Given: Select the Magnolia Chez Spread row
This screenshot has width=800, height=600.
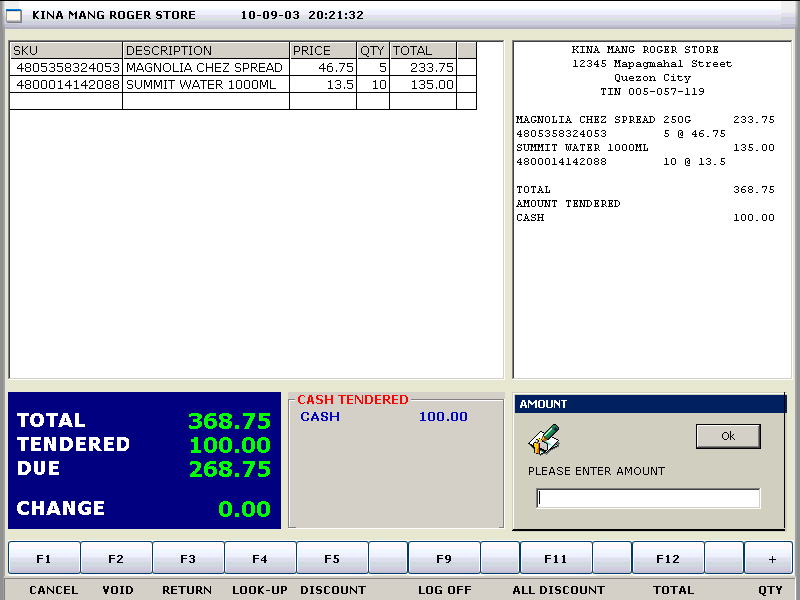Looking at the screenshot, I should click(205, 68).
